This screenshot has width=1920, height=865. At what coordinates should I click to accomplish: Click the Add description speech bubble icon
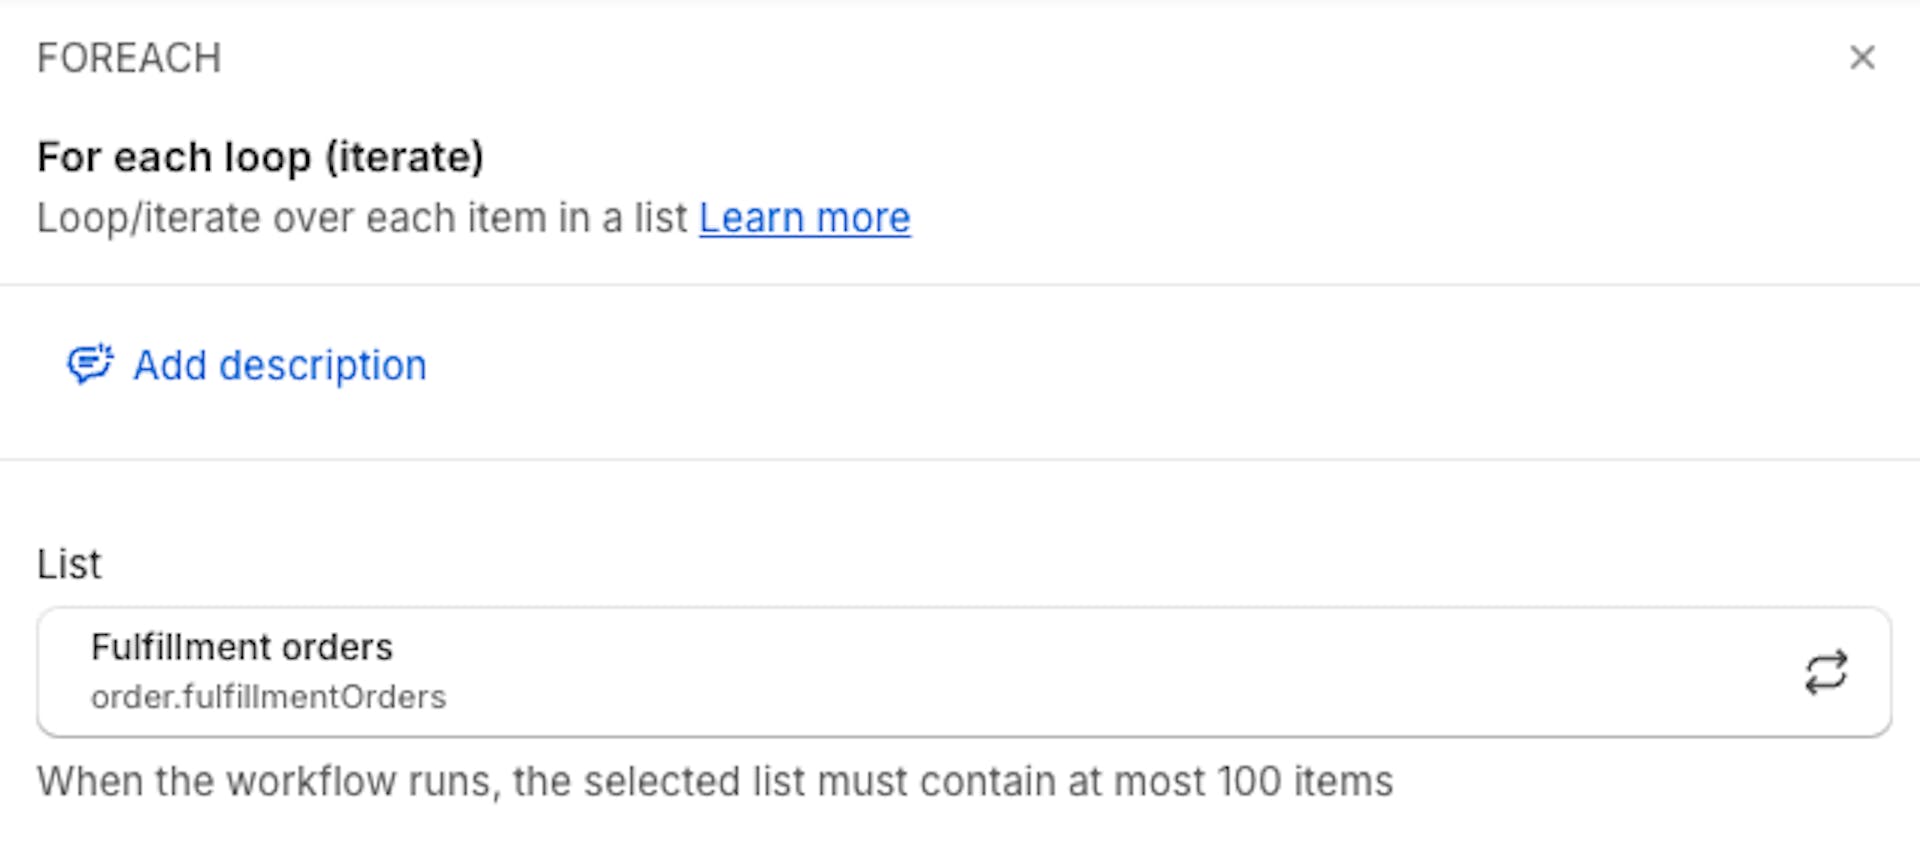pyautogui.click(x=90, y=365)
